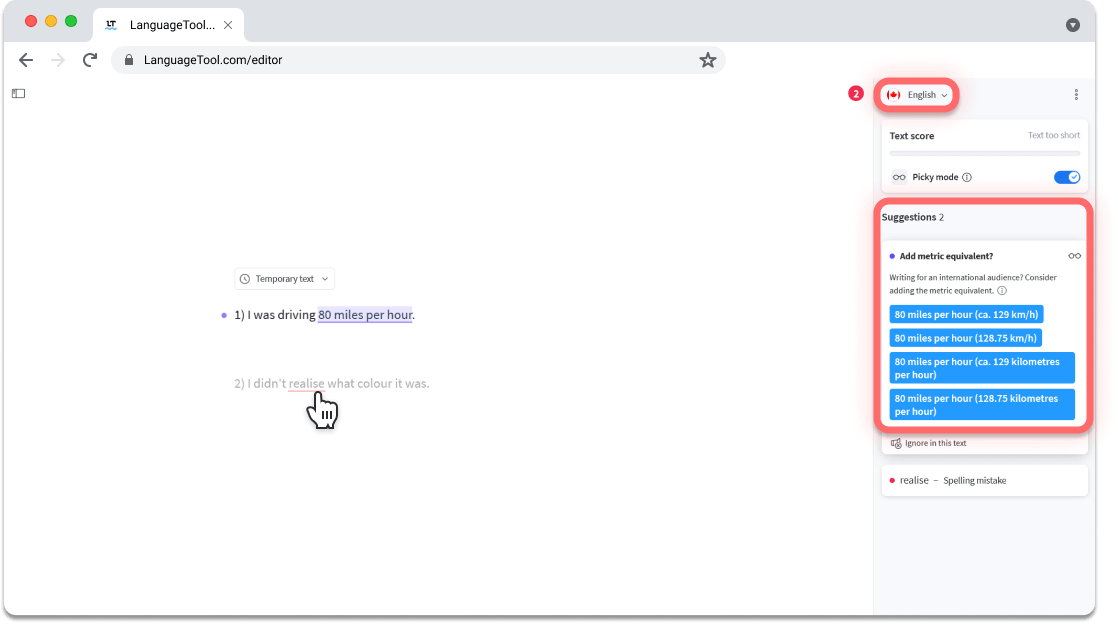This screenshot has height=624, width=1118.
Task: Choose ca. 129 kilometres per hour suggestion
Action: [x=982, y=368]
